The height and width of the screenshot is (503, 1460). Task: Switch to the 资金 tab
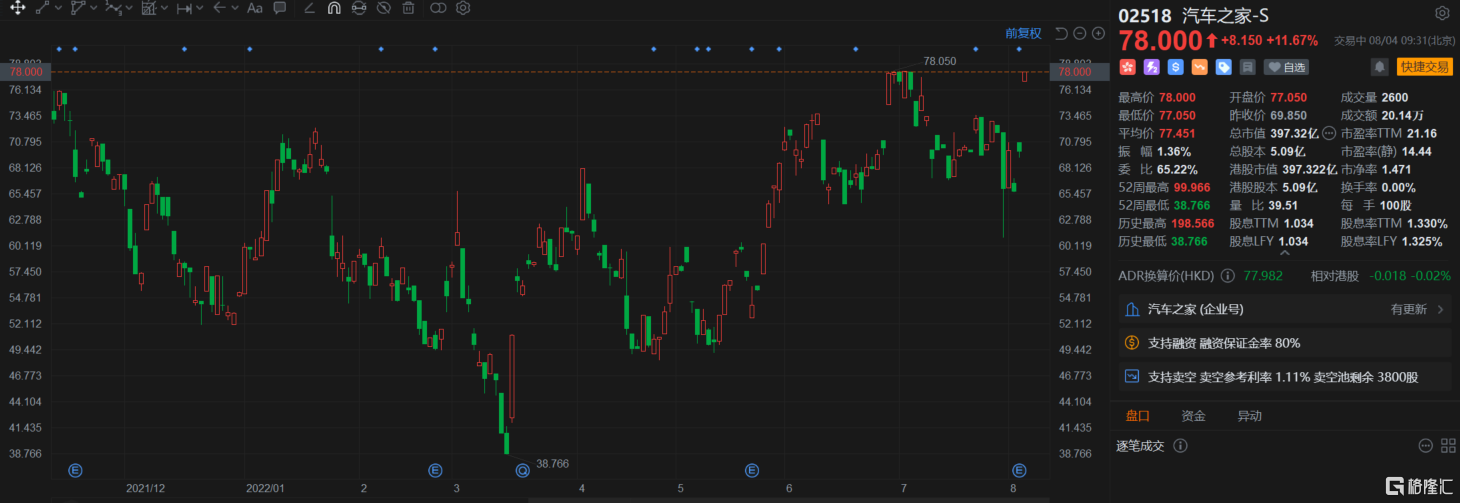(x=1193, y=416)
